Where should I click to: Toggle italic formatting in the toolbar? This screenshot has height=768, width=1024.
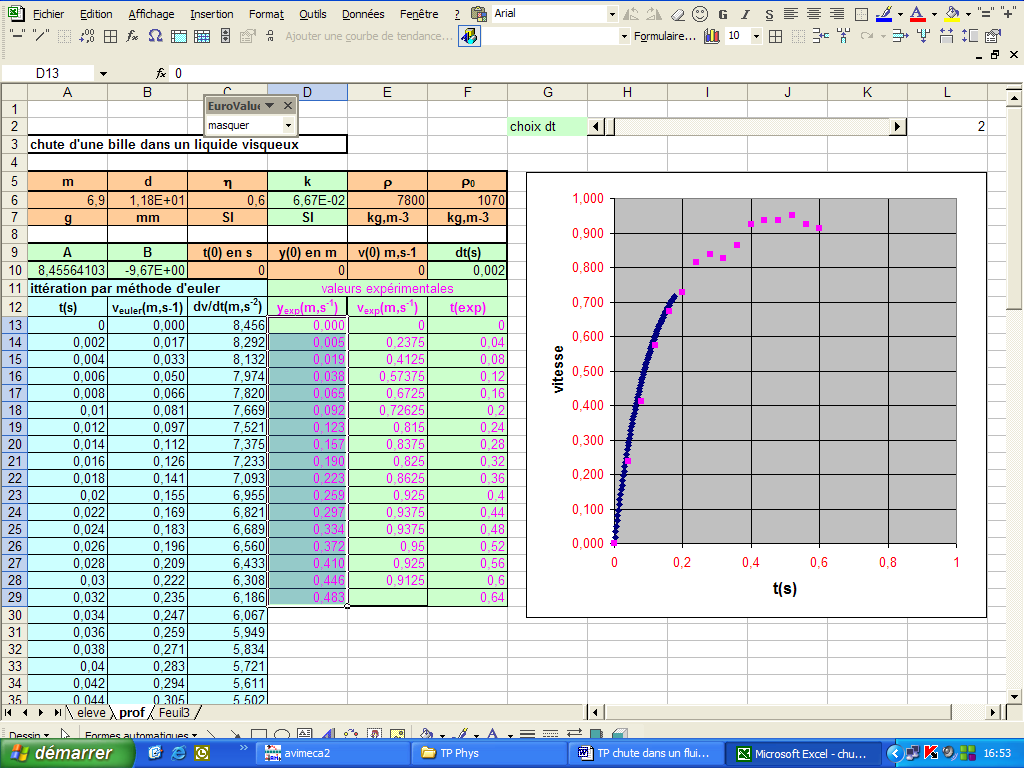(744, 15)
